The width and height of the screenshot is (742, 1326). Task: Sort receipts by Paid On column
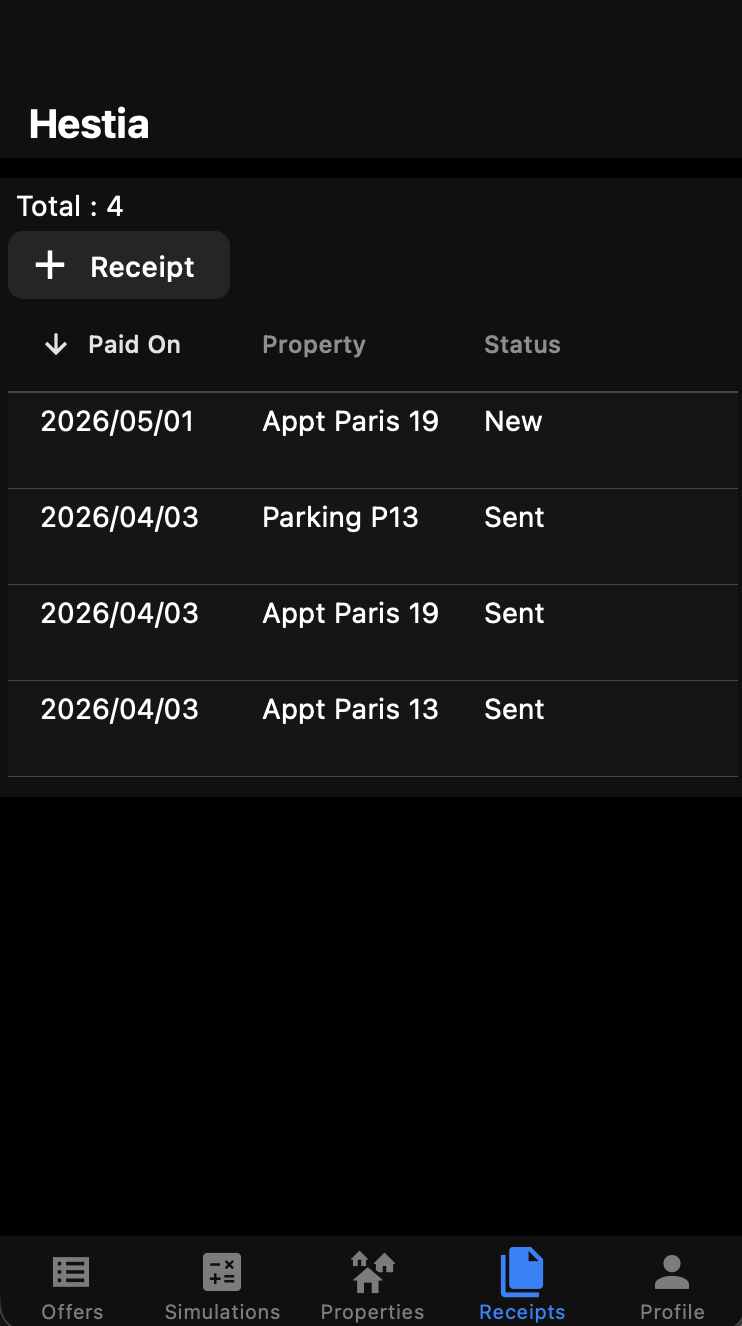(134, 345)
